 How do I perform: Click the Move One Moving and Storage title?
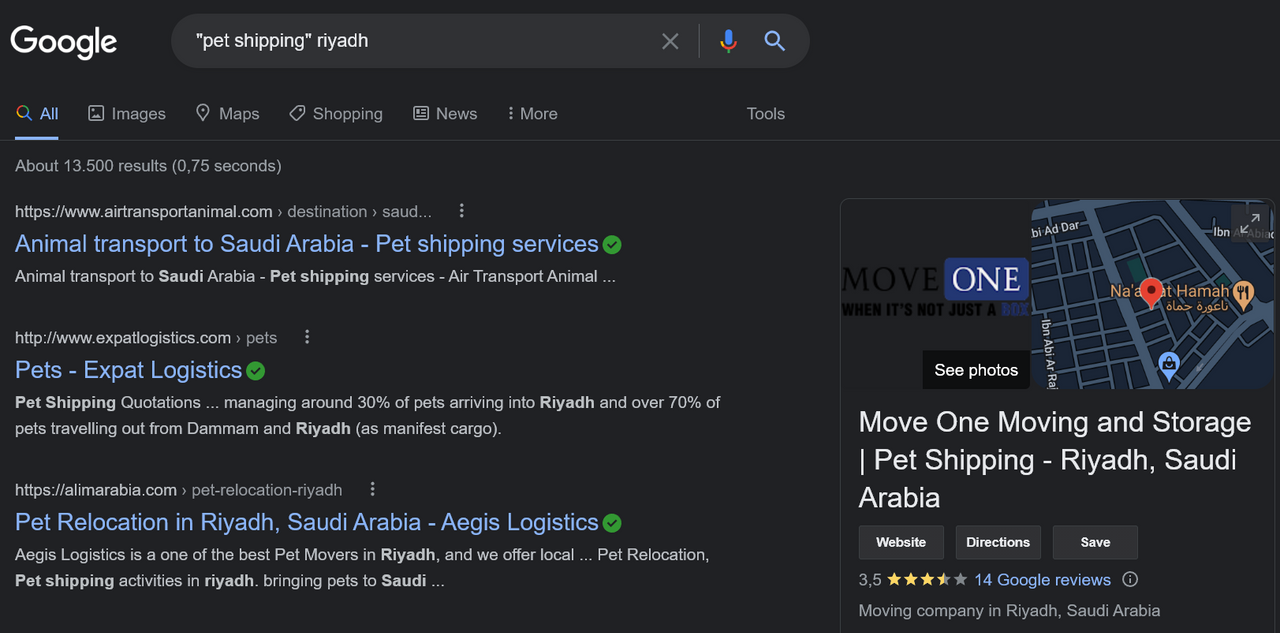point(1055,460)
